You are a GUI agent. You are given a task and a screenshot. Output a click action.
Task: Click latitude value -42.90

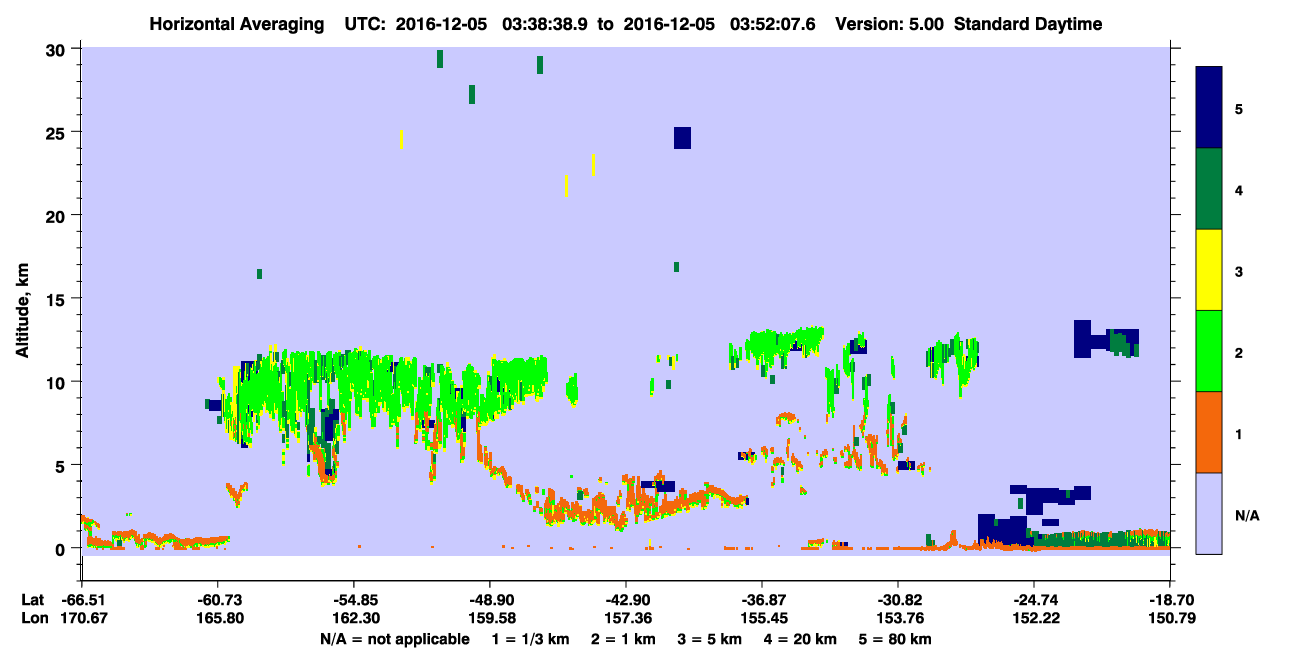pos(625,600)
